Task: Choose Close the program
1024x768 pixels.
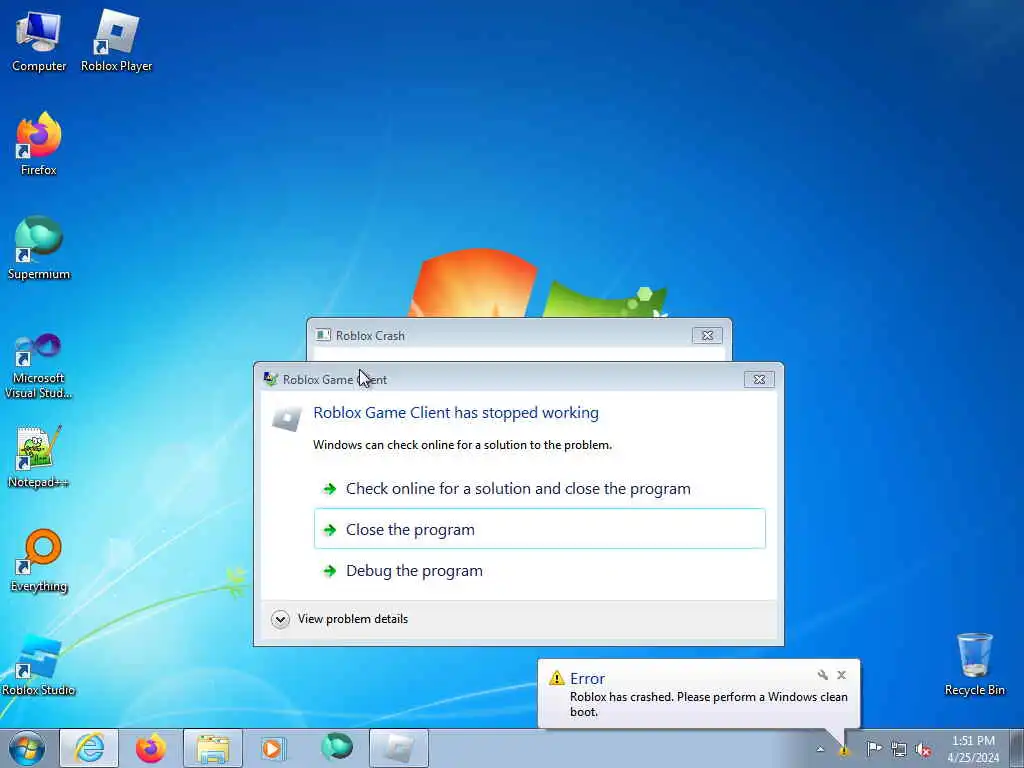Action: [539, 529]
